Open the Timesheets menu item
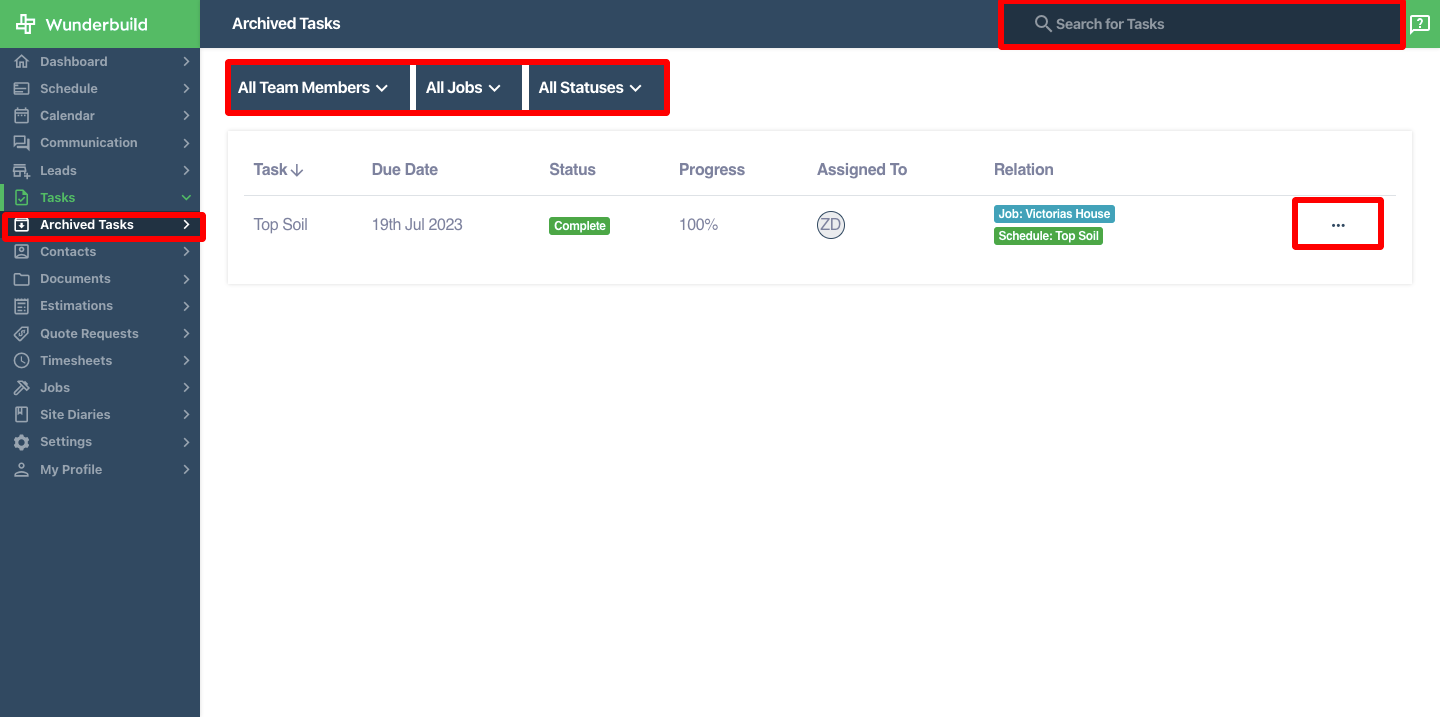This screenshot has width=1440, height=717. [100, 361]
